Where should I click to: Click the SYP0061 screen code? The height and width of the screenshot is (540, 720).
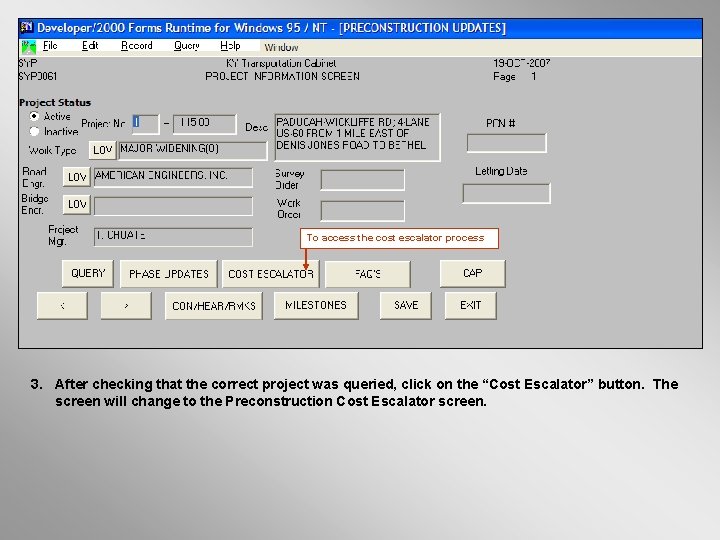click(38, 76)
